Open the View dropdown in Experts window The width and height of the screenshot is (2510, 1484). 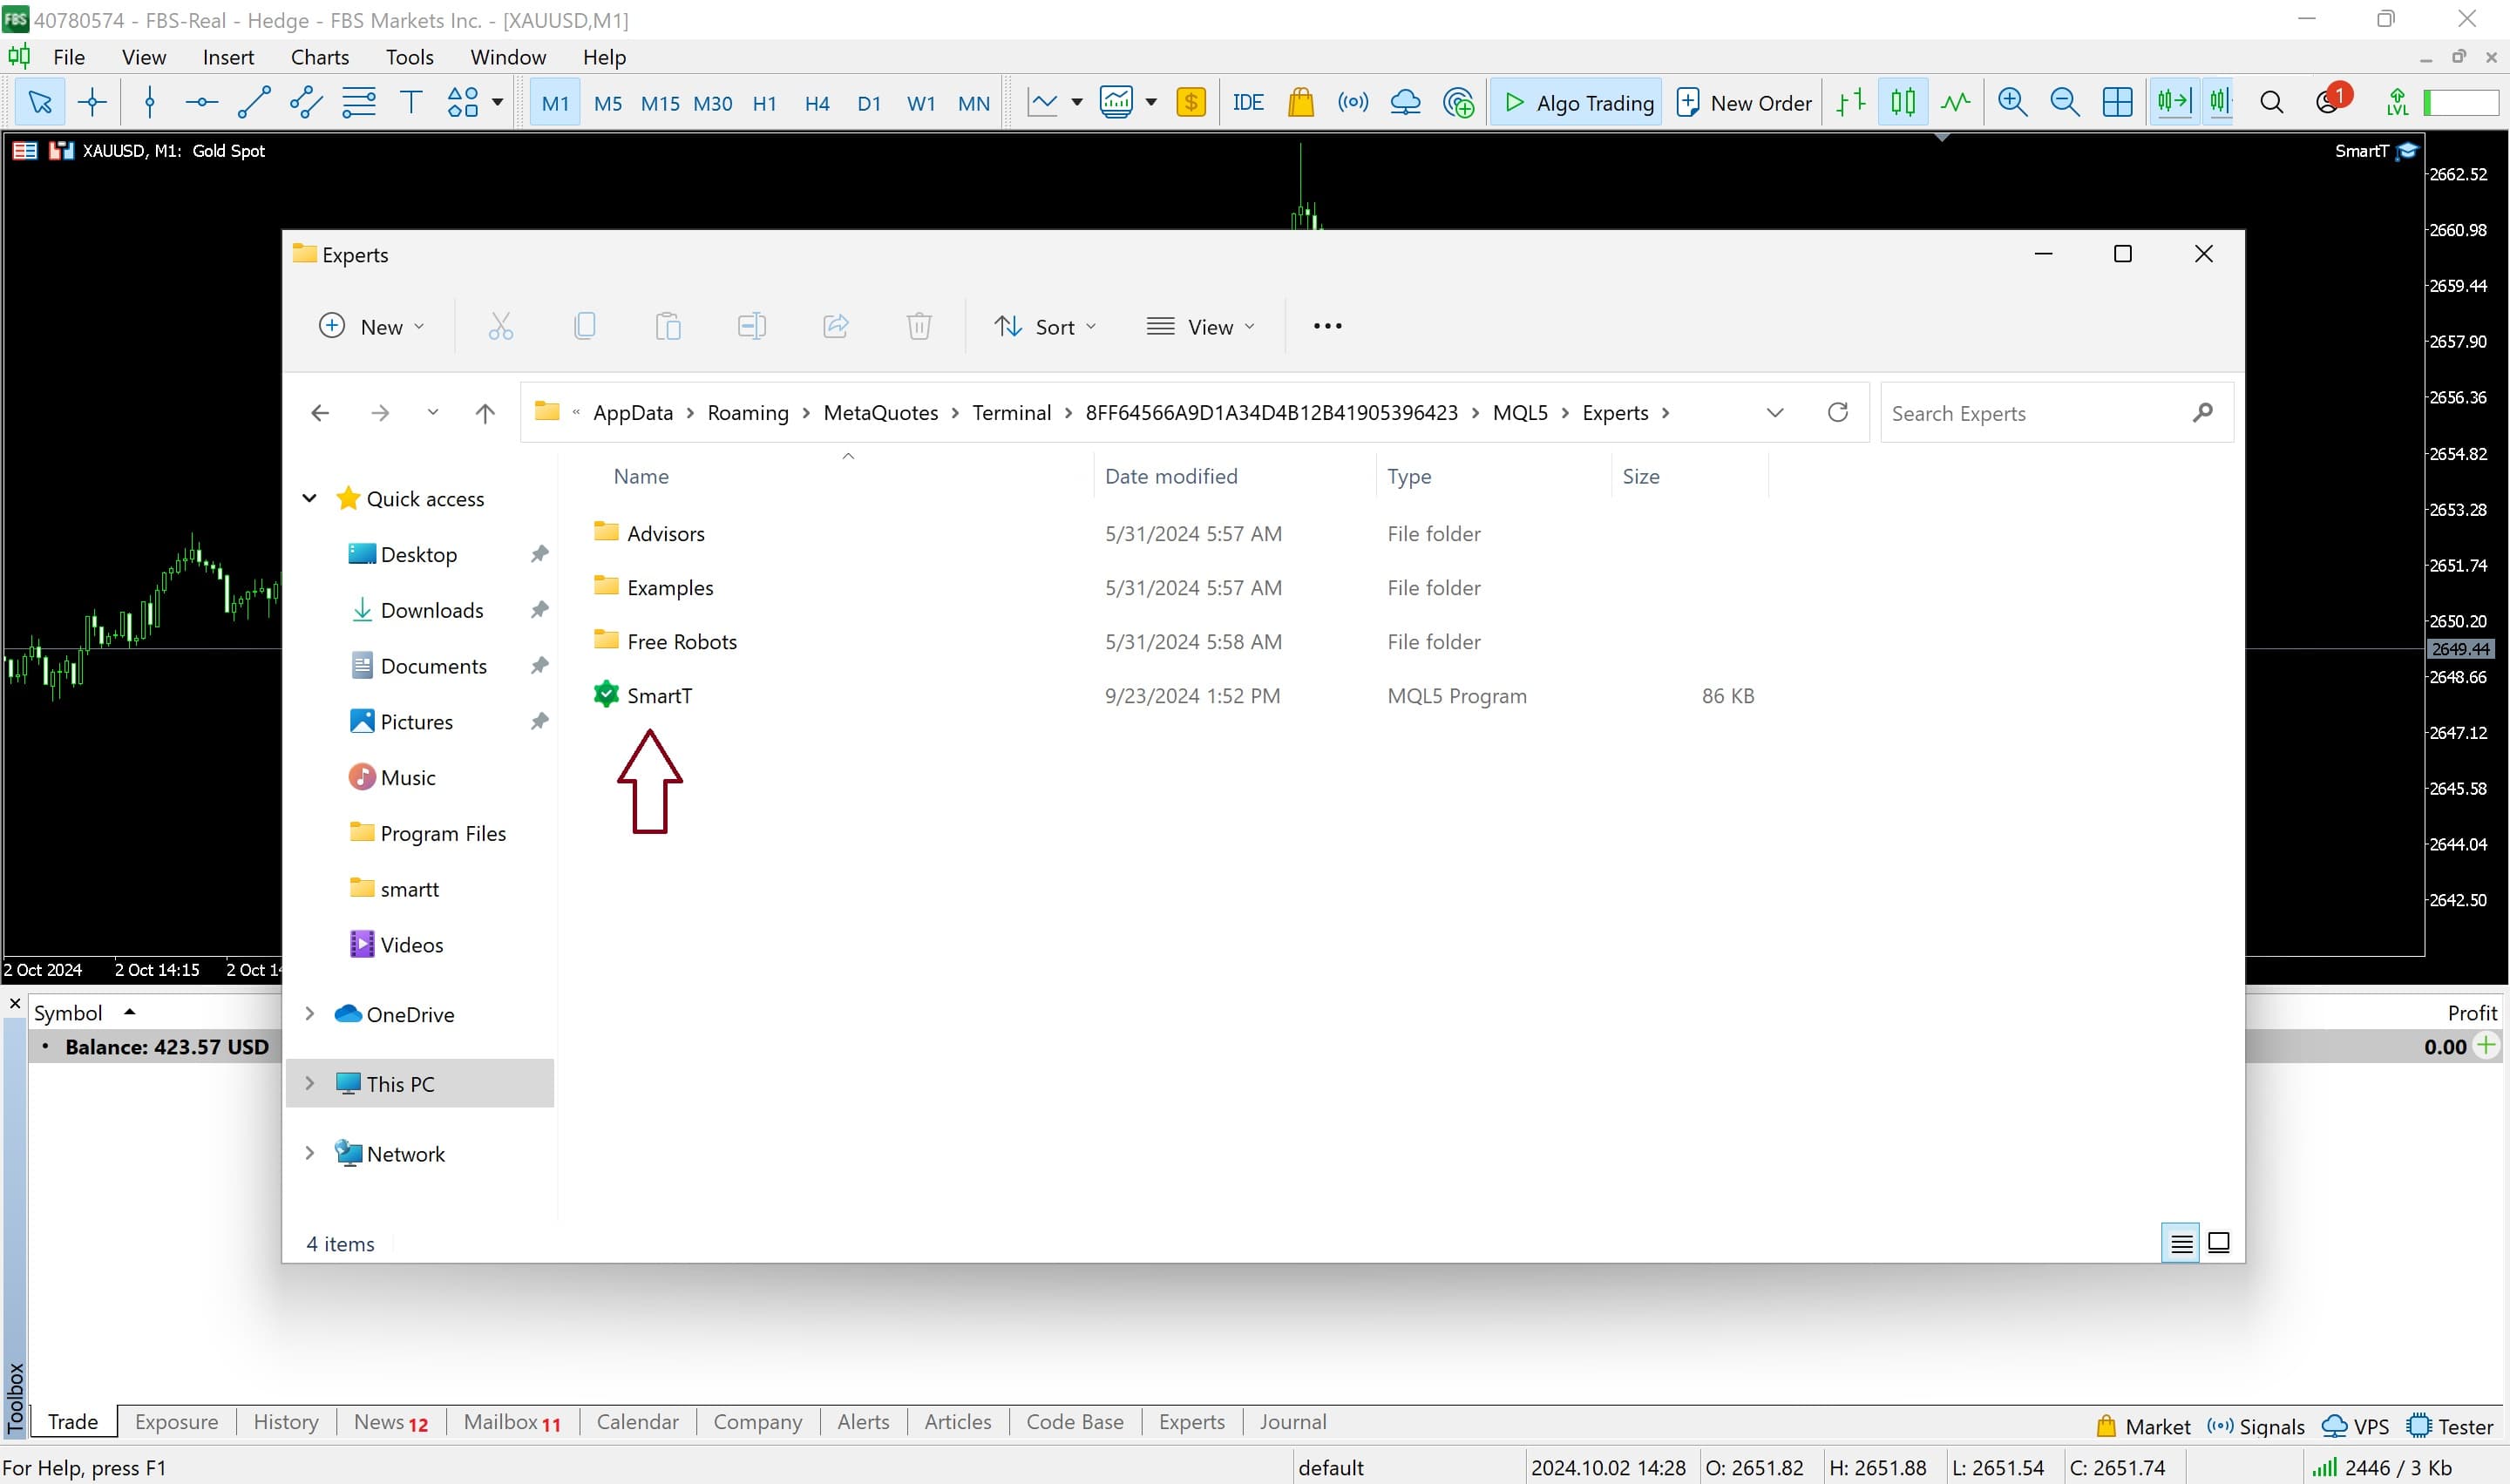(x=1200, y=326)
